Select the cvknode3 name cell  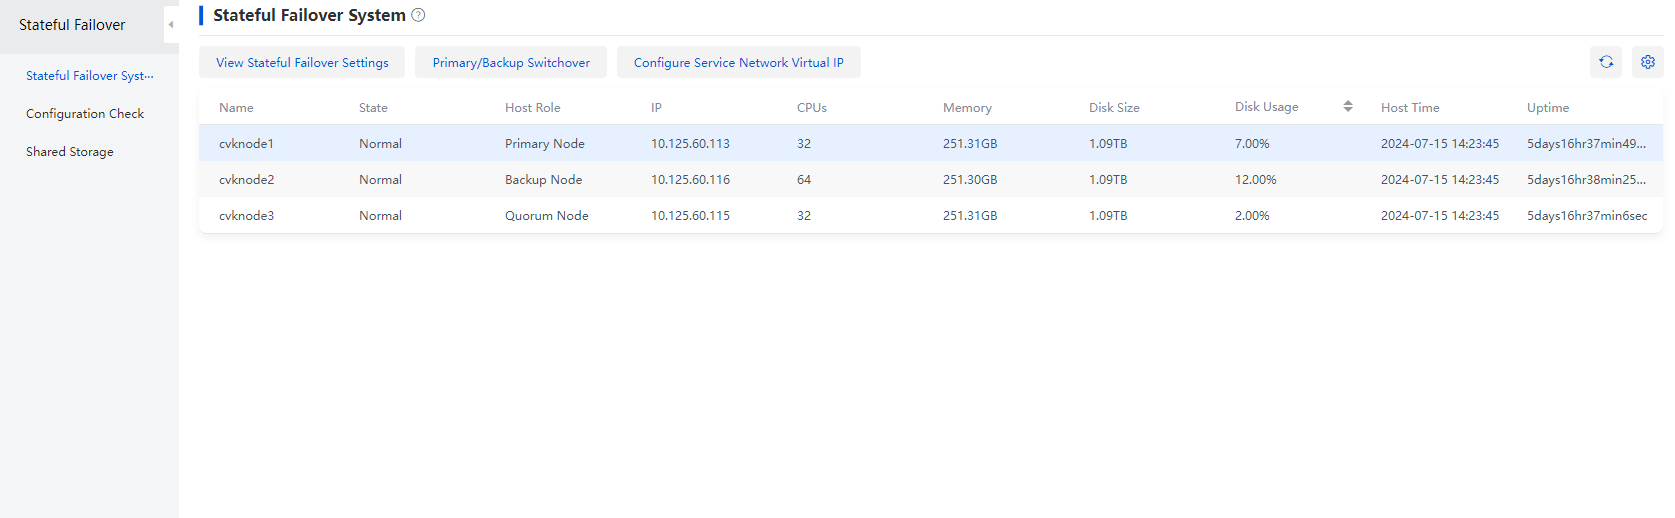pos(246,215)
